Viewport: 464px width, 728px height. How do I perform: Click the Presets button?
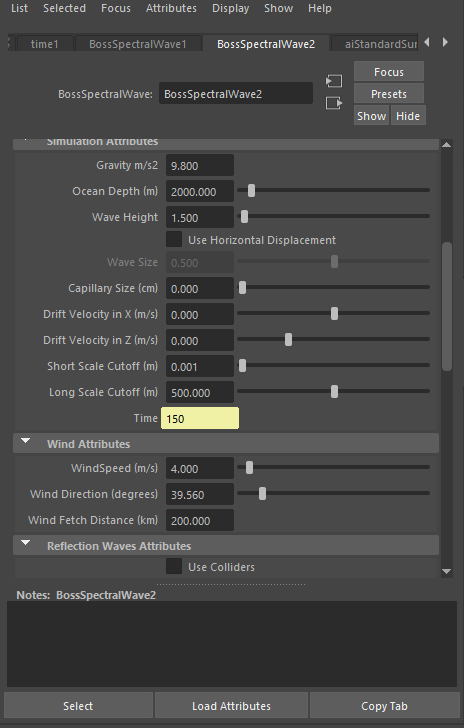point(389,94)
